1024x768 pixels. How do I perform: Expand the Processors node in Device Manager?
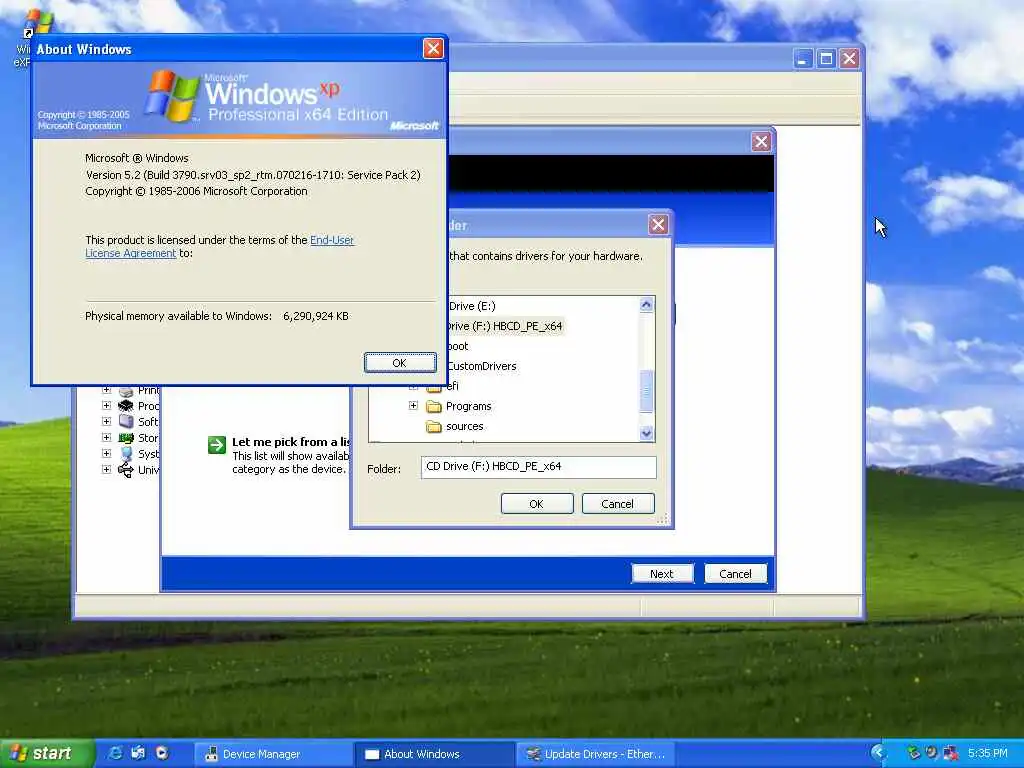pos(106,406)
